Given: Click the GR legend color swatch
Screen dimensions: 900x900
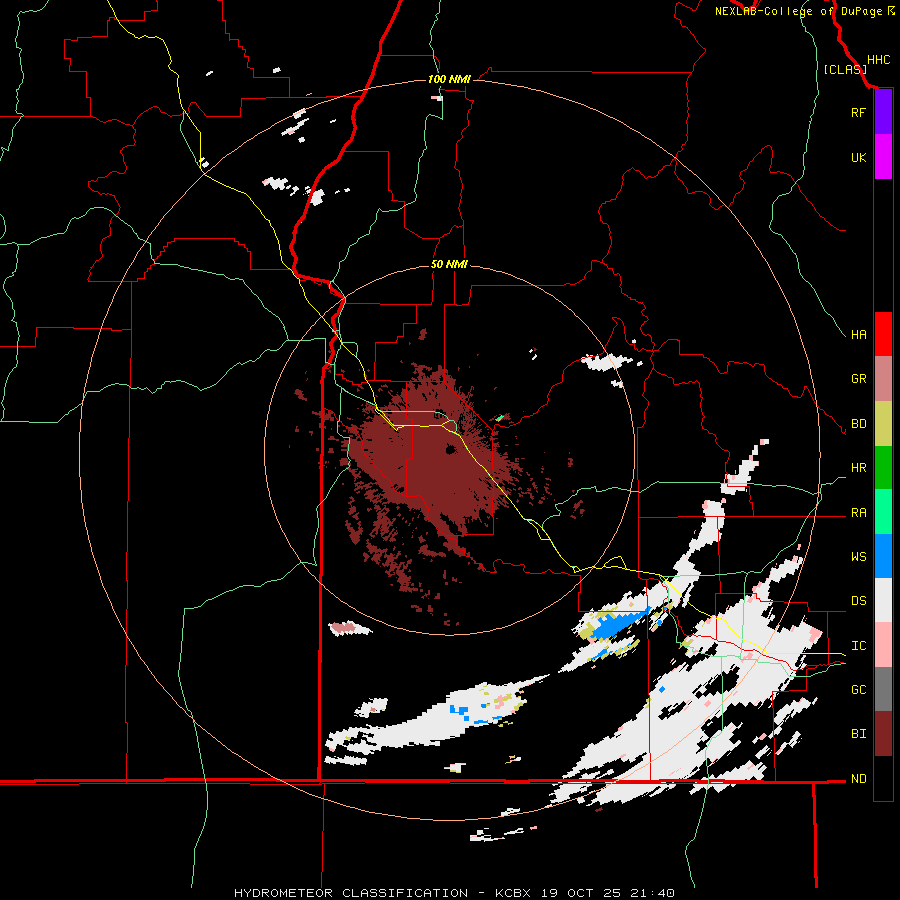Looking at the screenshot, I should pyautogui.click(x=883, y=379).
